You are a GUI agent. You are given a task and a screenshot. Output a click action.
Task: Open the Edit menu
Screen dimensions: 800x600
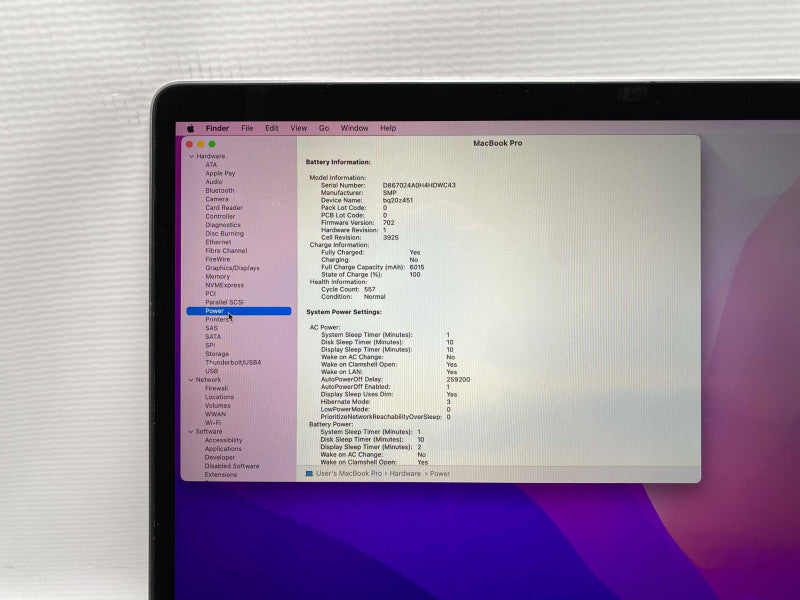tap(271, 128)
